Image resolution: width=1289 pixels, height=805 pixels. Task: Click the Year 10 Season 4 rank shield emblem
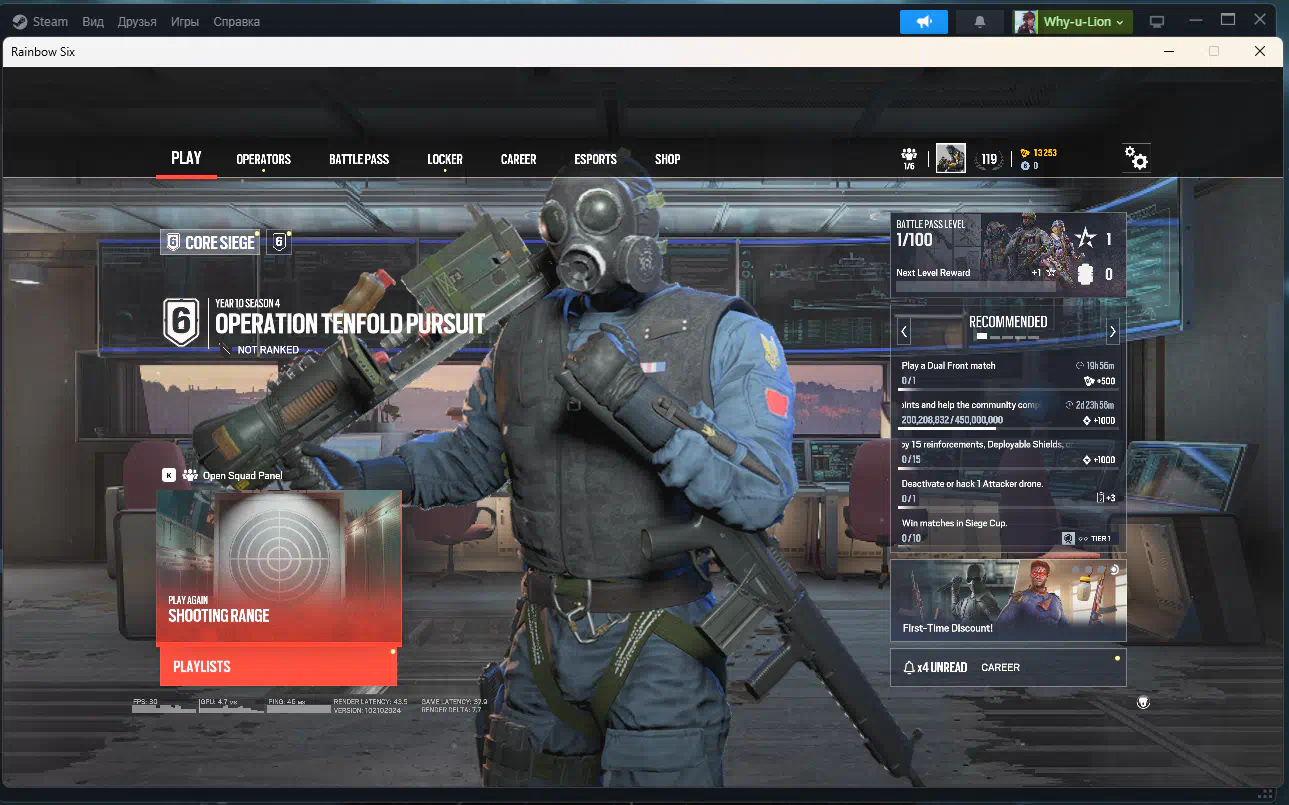(x=181, y=322)
